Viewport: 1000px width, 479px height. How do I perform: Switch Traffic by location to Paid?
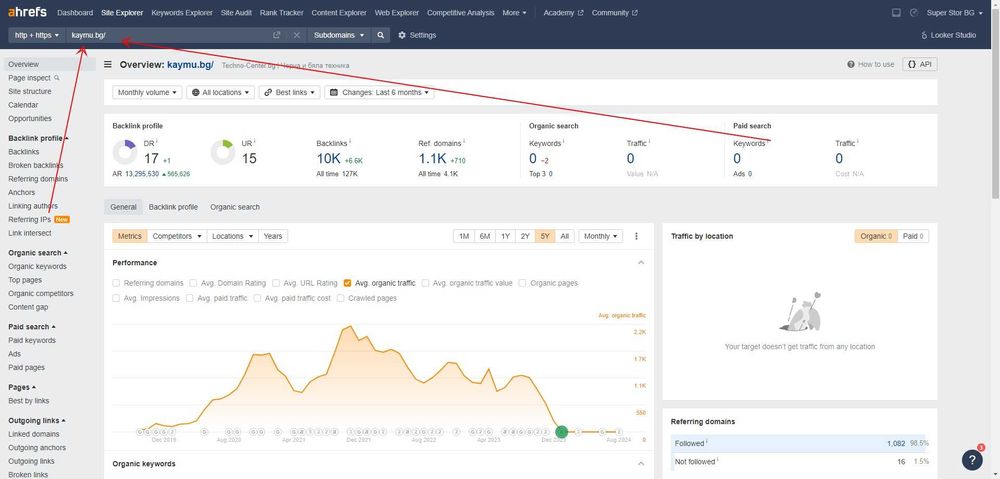click(913, 236)
